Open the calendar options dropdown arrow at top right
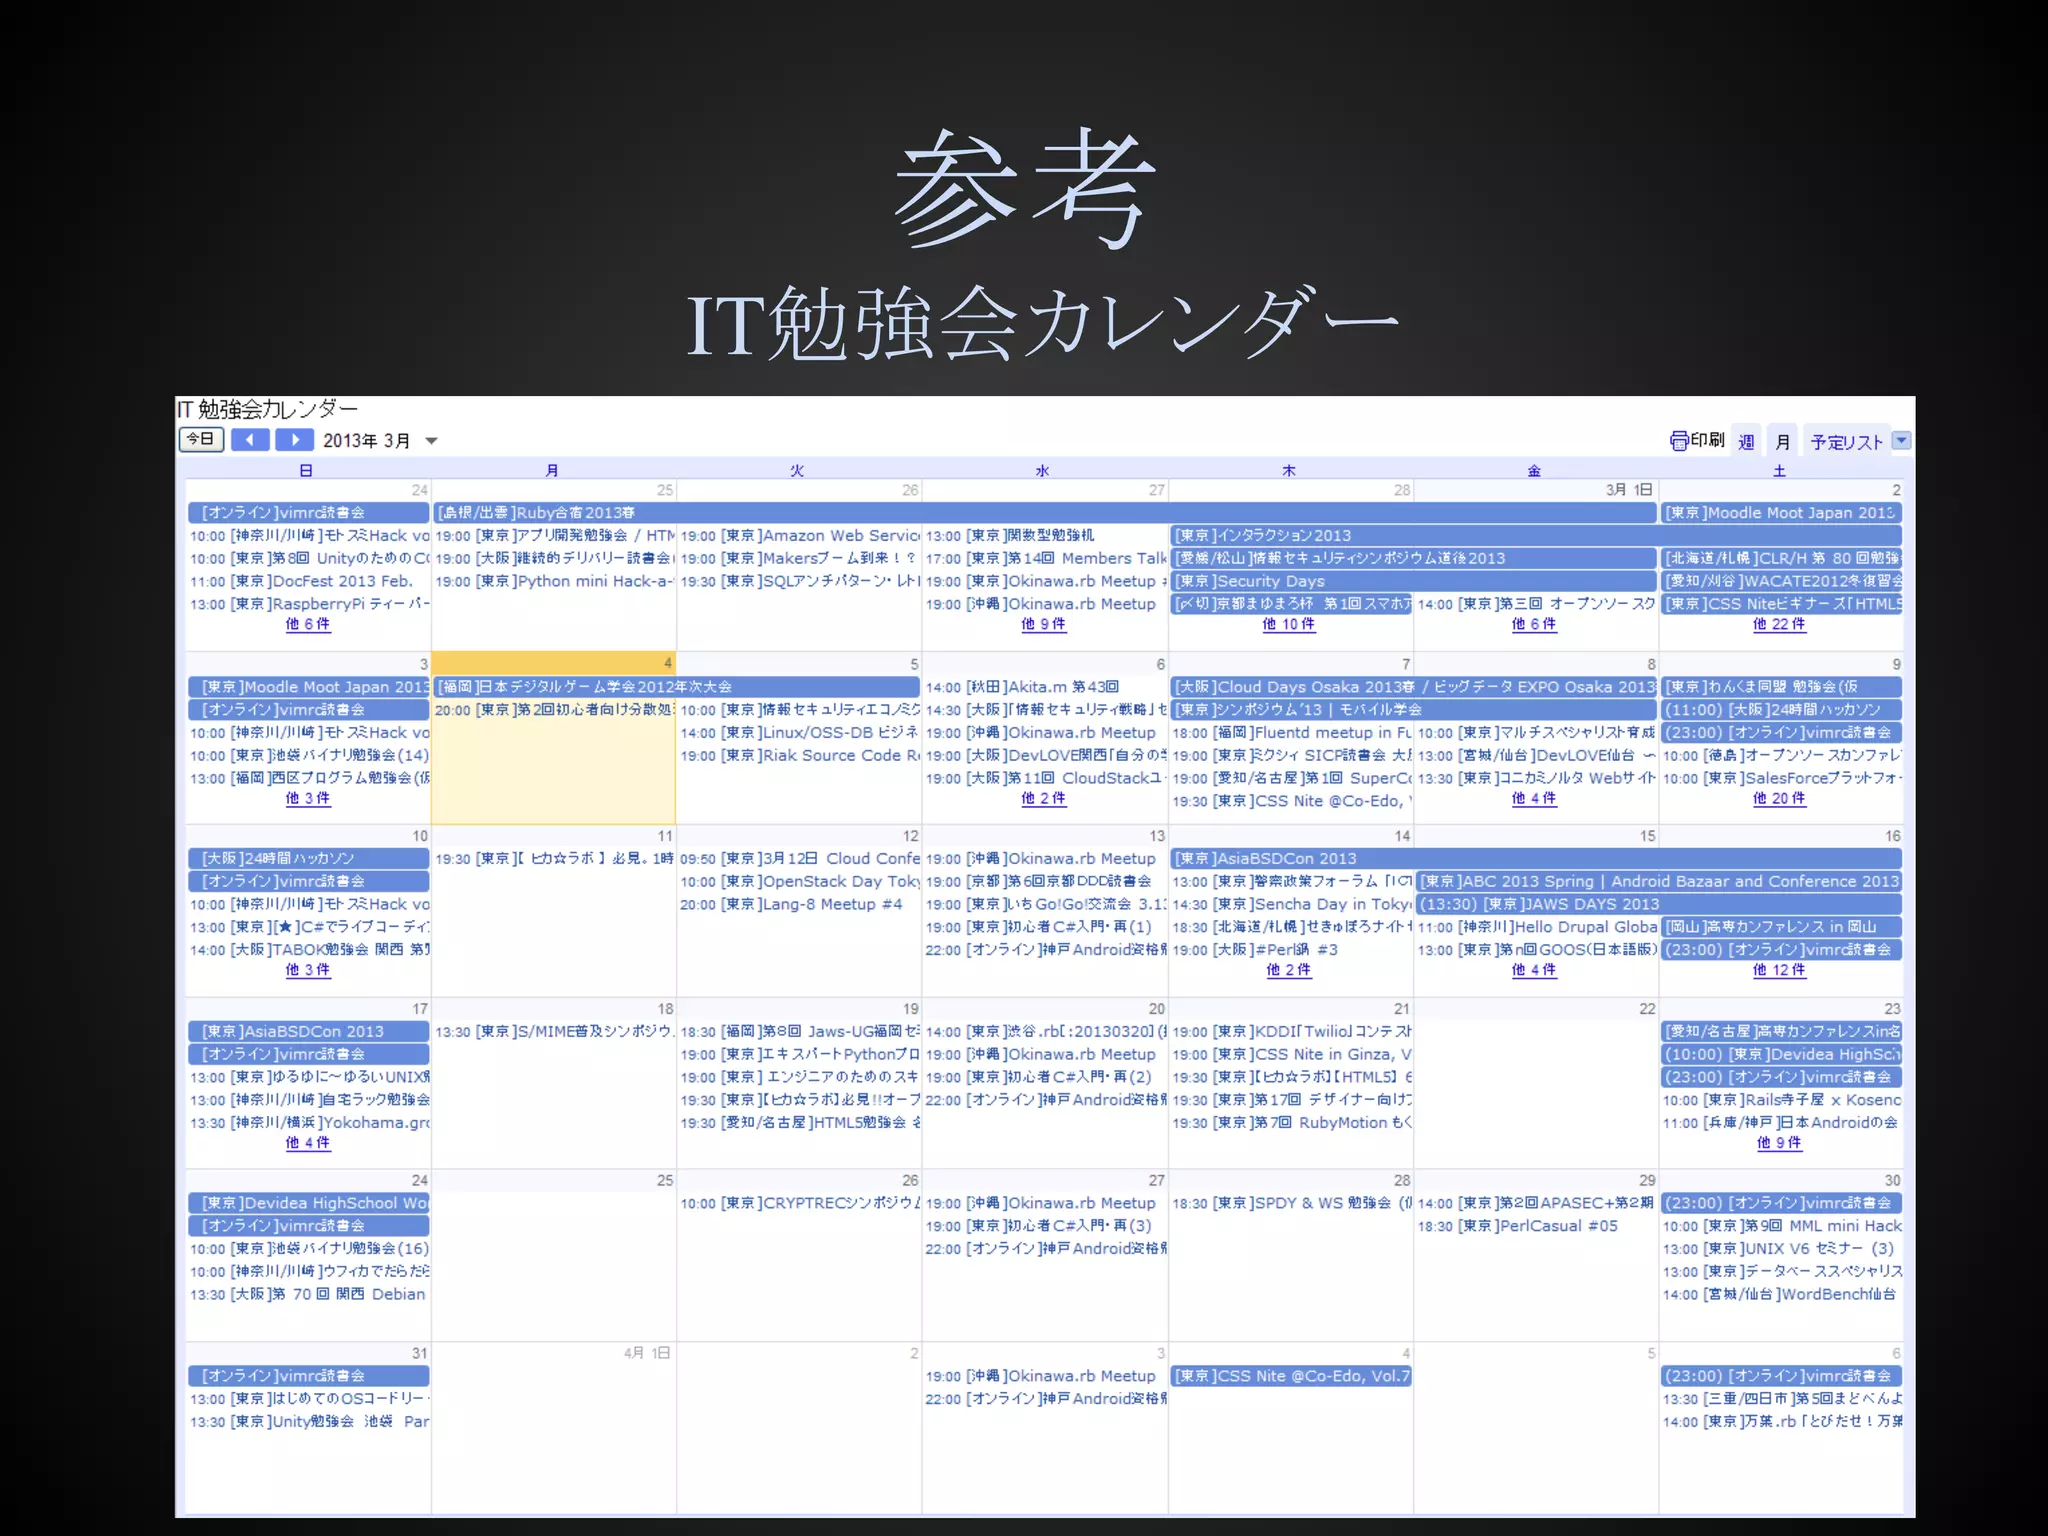Viewport: 2048px width, 1536px height. (x=1902, y=440)
